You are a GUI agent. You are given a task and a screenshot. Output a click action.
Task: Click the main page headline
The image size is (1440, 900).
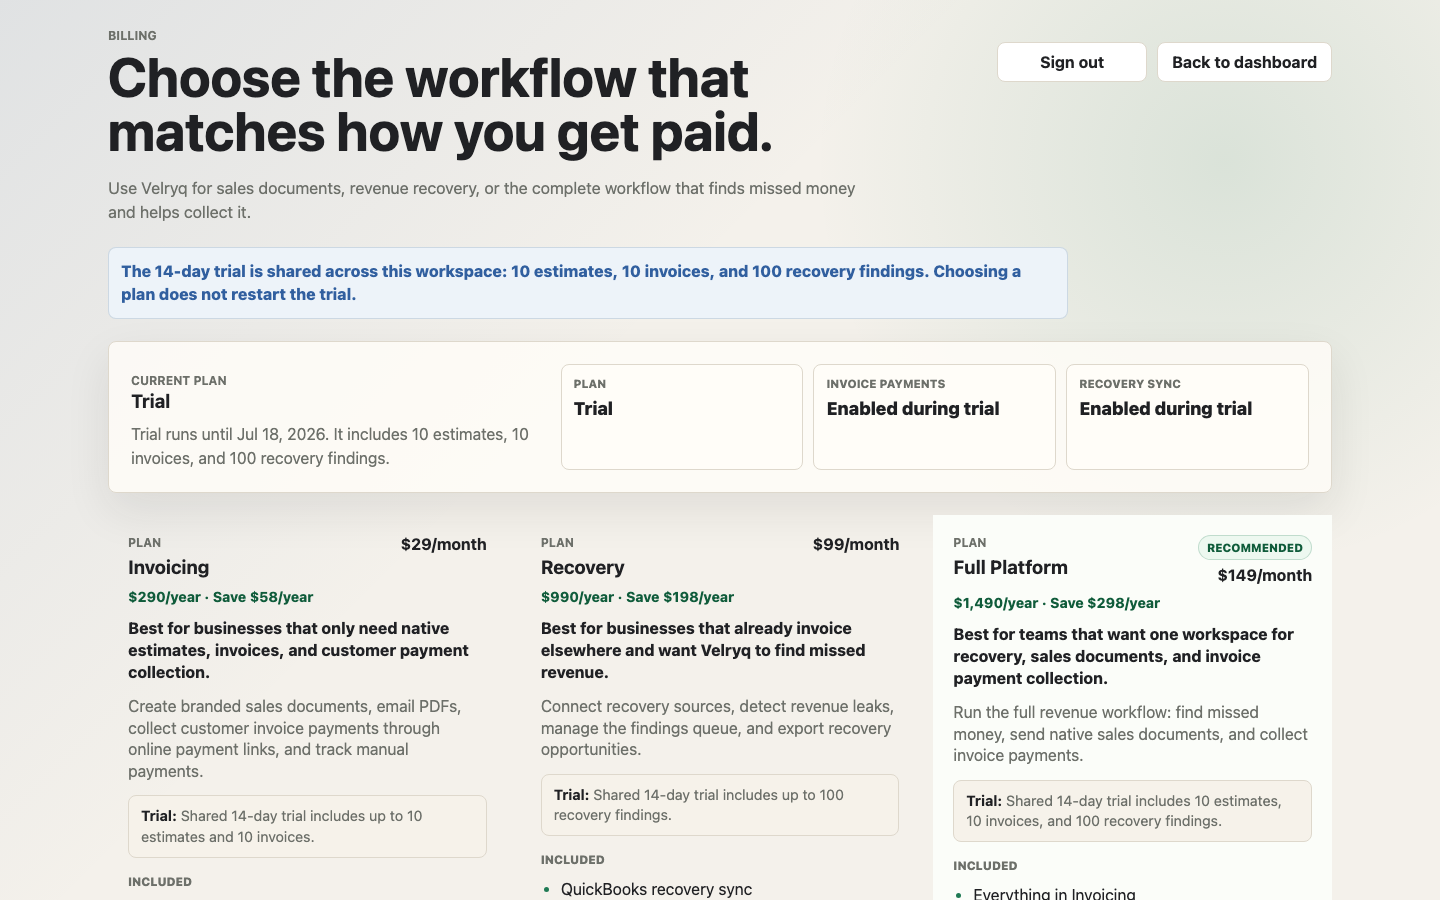click(440, 105)
